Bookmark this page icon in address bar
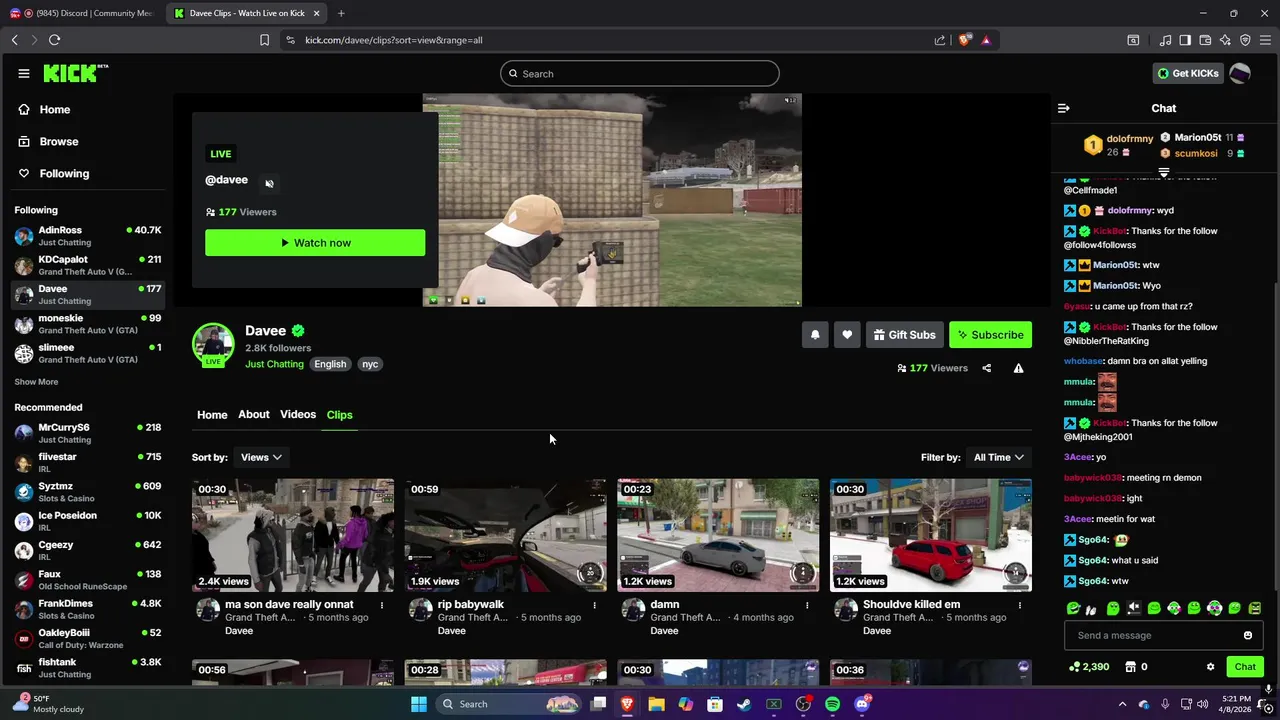The width and height of the screenshot is (1280, 720). pyautogui.click(x=264, y=40)
